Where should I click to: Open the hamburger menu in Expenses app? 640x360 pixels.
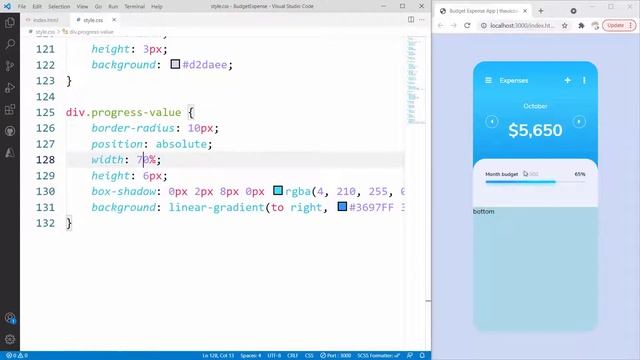pyautogui.click(x=488, y=80)
